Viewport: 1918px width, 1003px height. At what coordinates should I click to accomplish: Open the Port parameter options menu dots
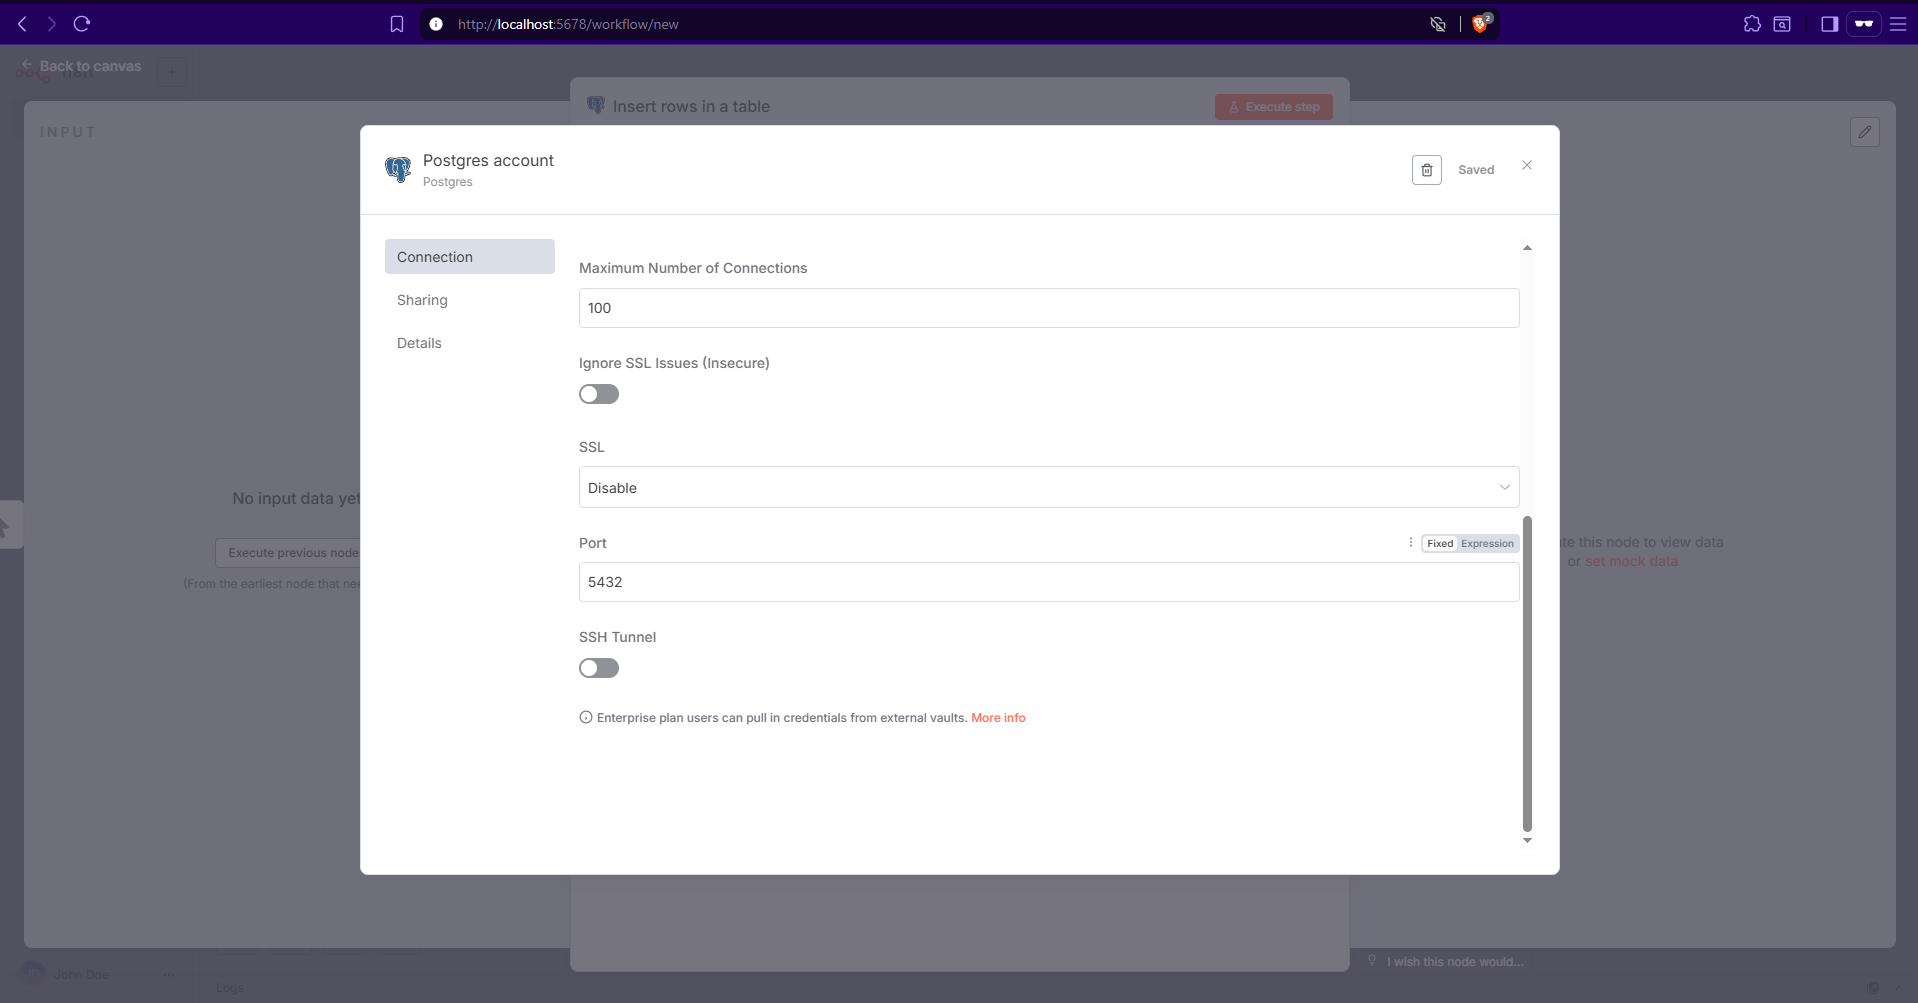pyautogui.click(x=1410, y=543)
